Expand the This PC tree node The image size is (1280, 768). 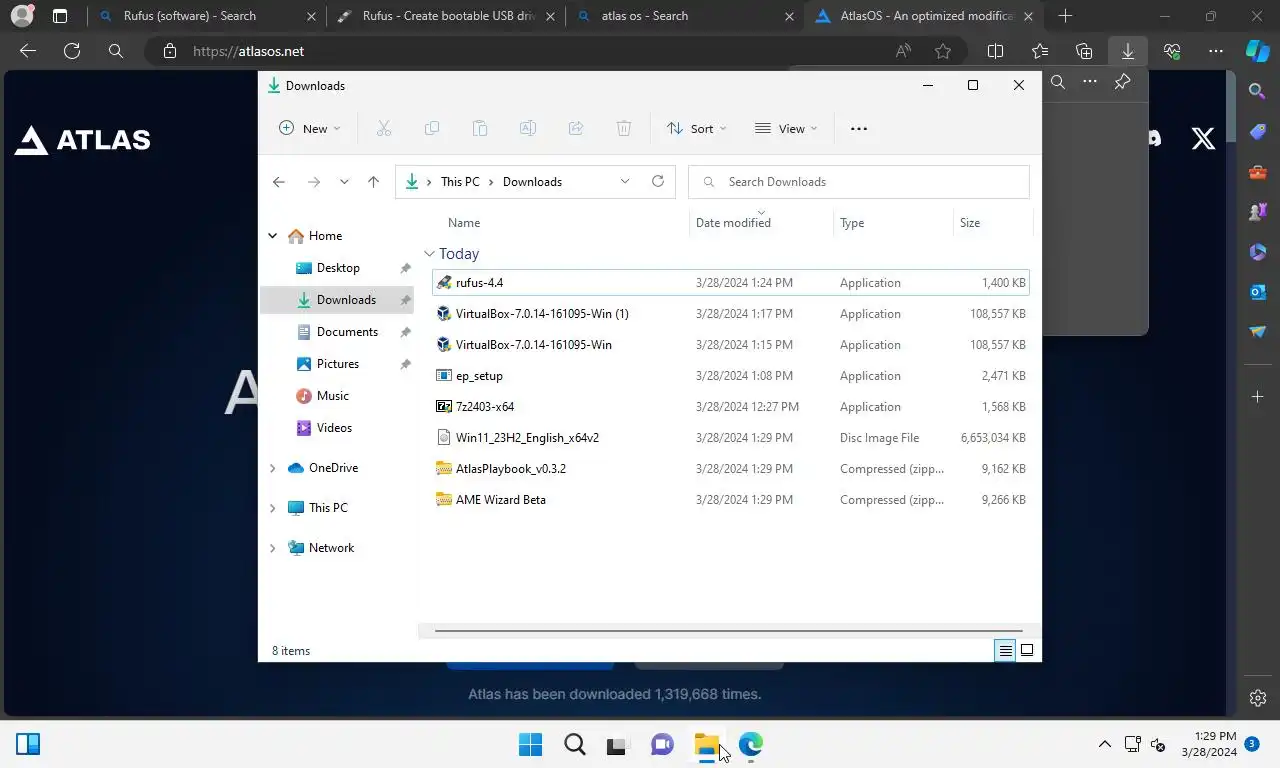[272, 508]
